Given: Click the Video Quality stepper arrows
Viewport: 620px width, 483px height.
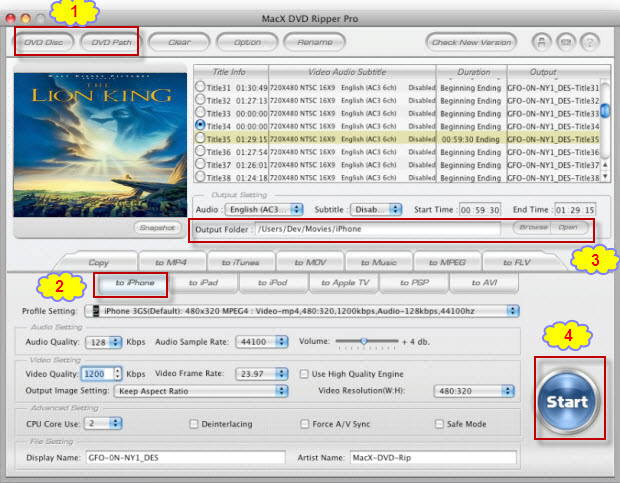Looking at the screenshot, I should click(117, 374).
